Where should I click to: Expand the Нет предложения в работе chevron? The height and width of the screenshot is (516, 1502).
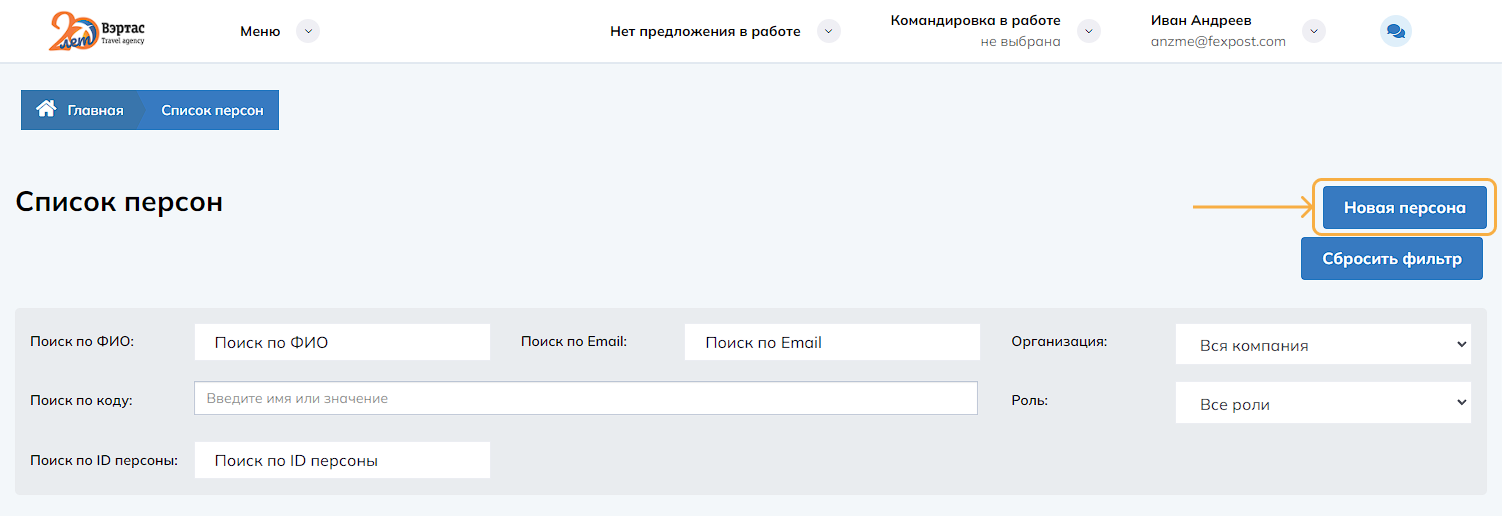pos(828,31)
